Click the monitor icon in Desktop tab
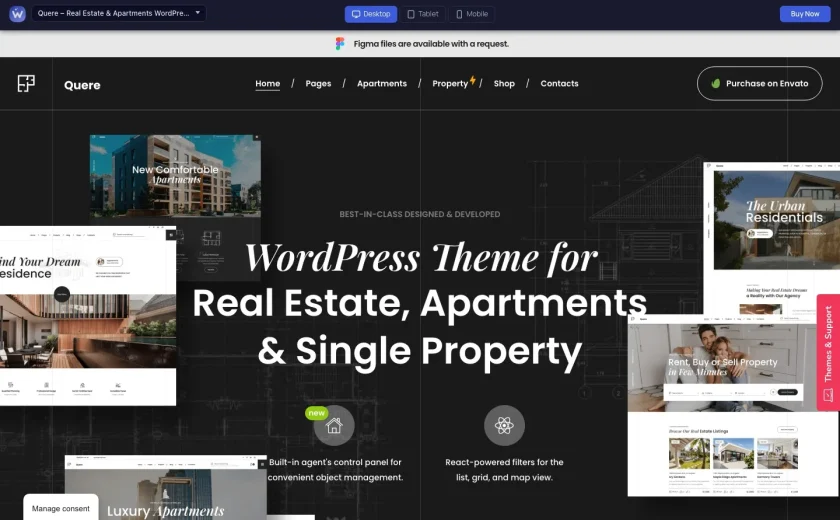This screenshot has height=520, width=840. click(x=356, y=14)
